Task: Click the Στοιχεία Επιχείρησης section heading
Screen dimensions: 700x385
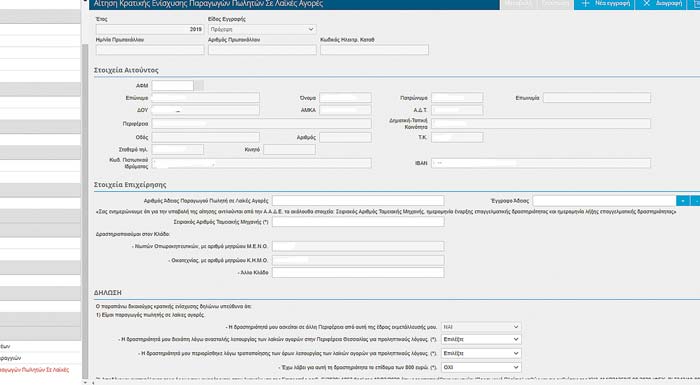Action: tap(130, 184)
